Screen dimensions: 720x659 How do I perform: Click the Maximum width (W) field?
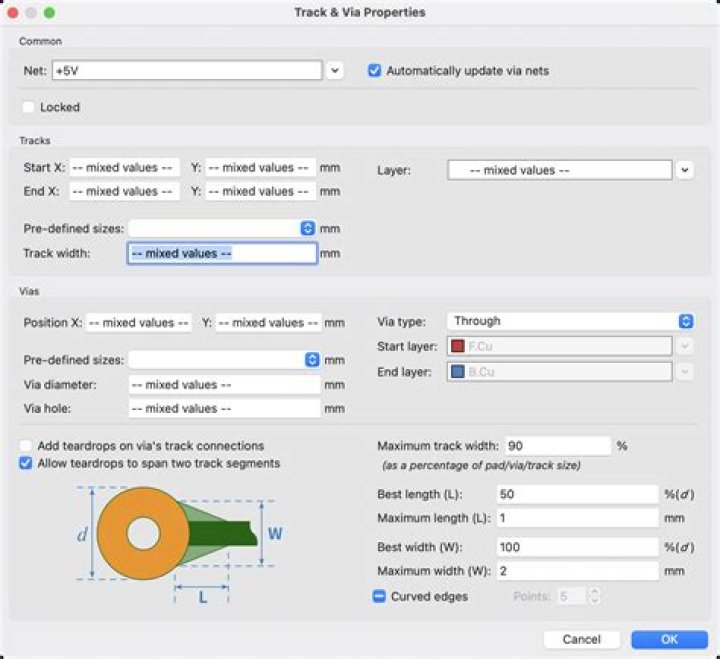(578, 571)
